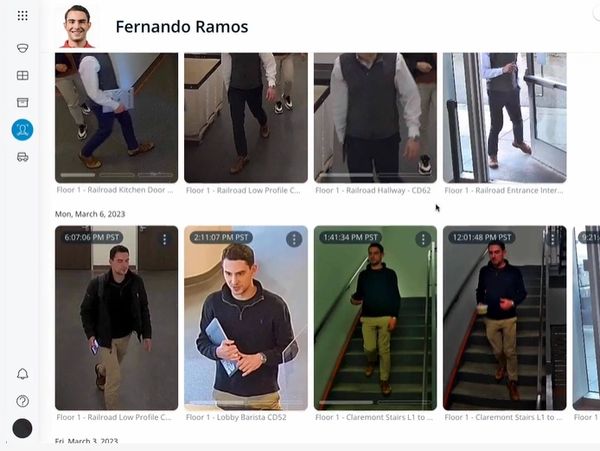
Task: Click the Floor 1 - Railroad Hallway - CD62 label
Action: pos(373,190)
